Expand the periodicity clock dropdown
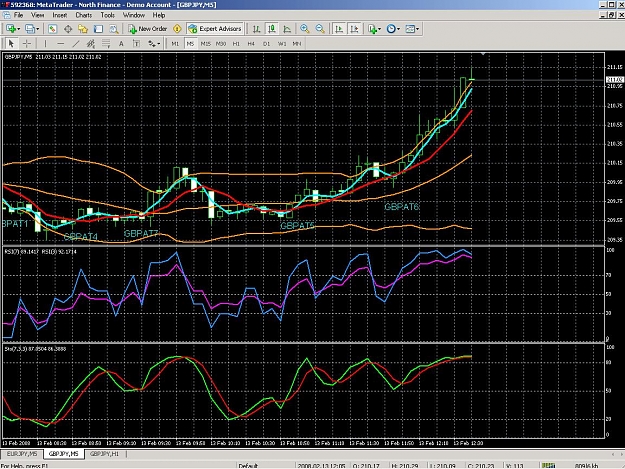This screenshot has width=625, height=469. 393,29
